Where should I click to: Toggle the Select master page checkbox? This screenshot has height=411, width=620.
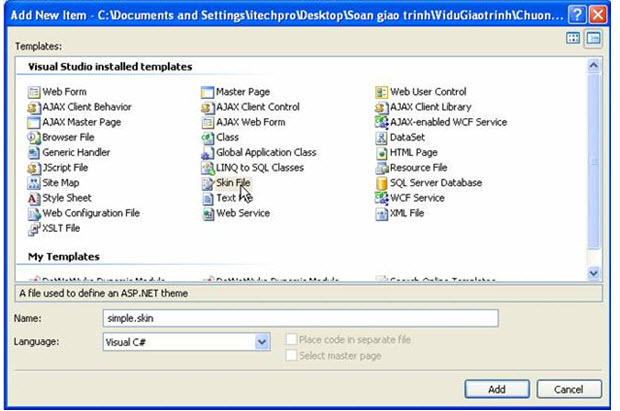292,355
